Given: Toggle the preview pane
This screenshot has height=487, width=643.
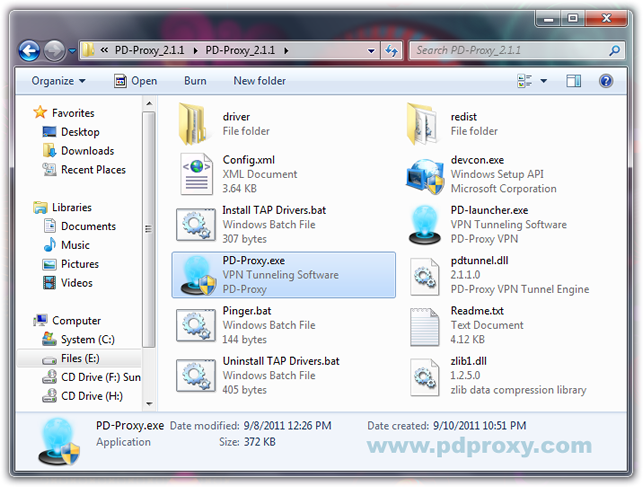Looking at the screenshot, I should 573,81.
